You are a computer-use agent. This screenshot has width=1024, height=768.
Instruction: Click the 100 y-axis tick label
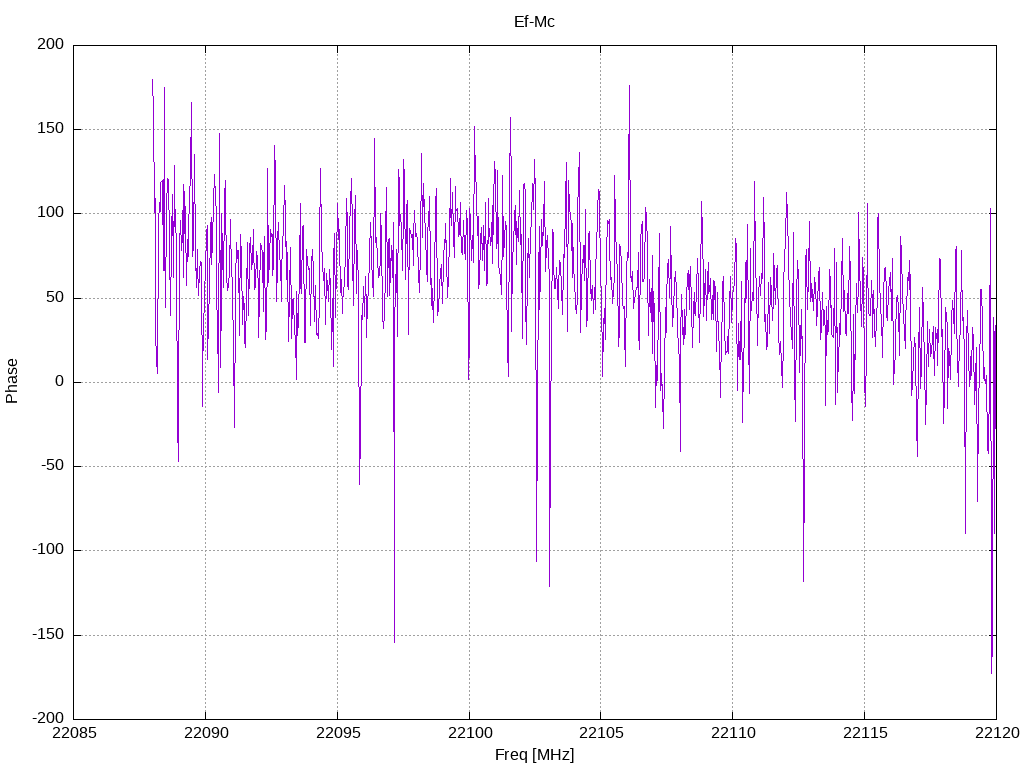51,213
